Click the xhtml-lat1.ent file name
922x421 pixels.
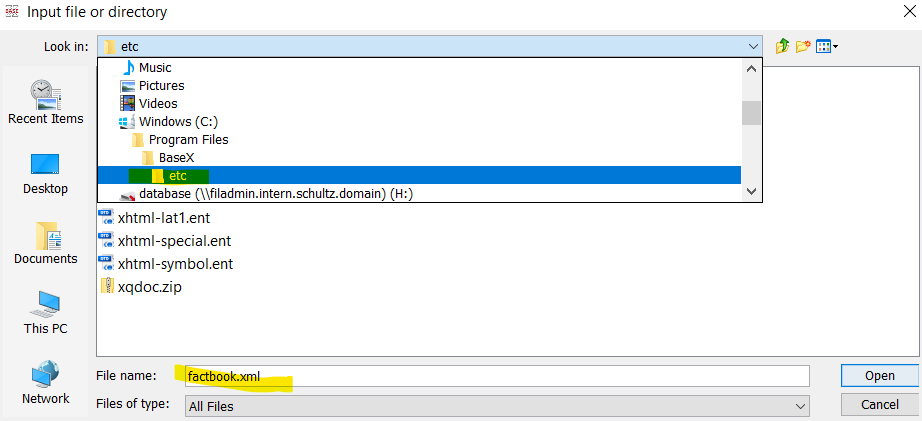tap(164, 218)
